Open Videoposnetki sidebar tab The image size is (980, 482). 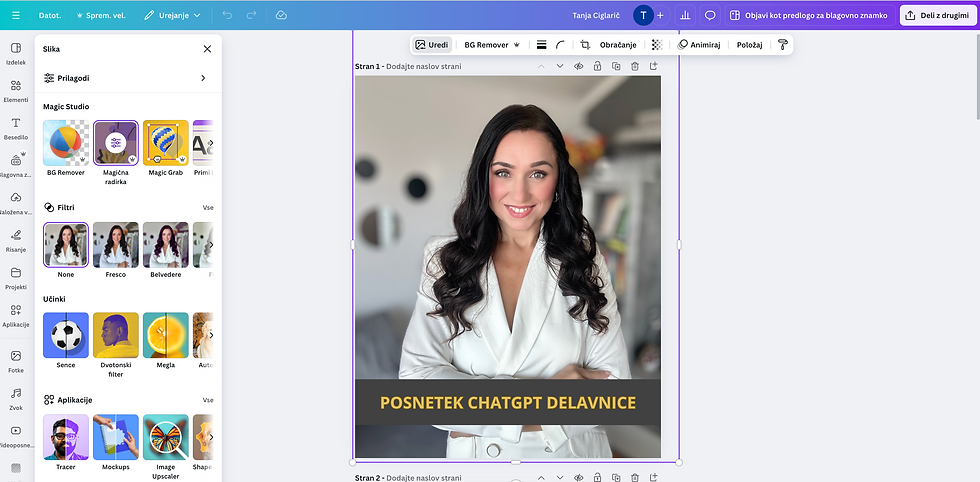(x=16, y=436)
